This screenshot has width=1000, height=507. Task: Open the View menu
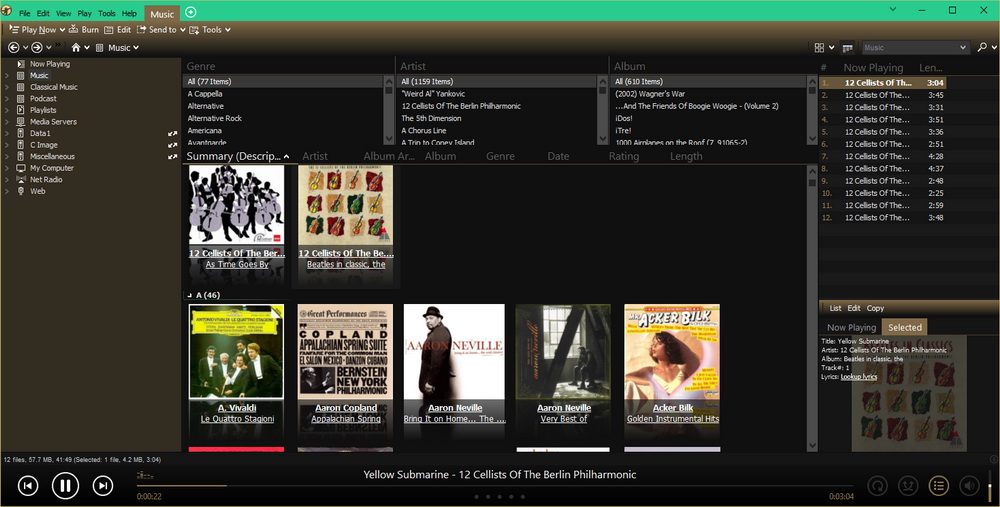pos(63,13)
